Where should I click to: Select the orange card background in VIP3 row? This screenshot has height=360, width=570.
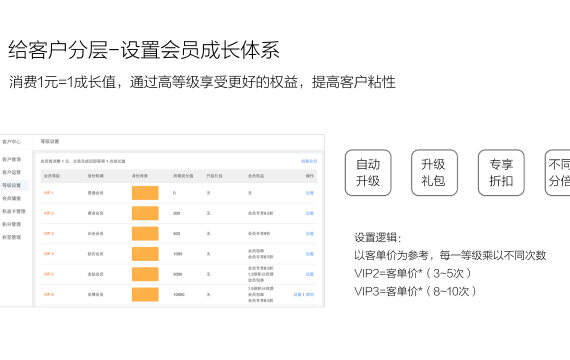[145, 233]
